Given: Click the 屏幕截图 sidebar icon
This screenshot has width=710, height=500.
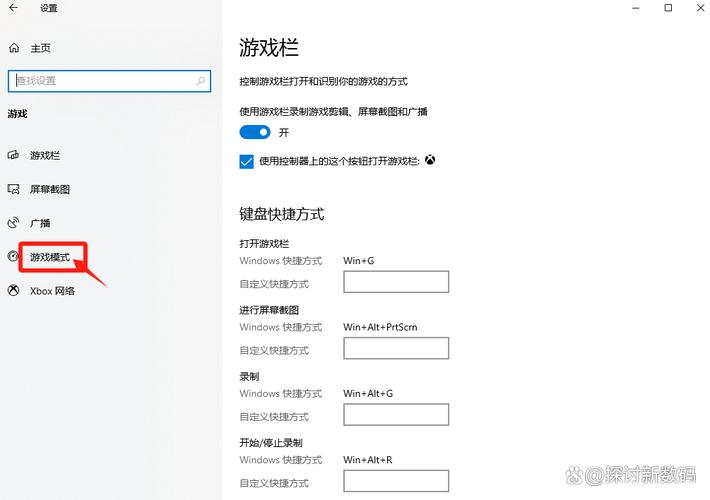Looking at the screenshot, I should 14,189.
